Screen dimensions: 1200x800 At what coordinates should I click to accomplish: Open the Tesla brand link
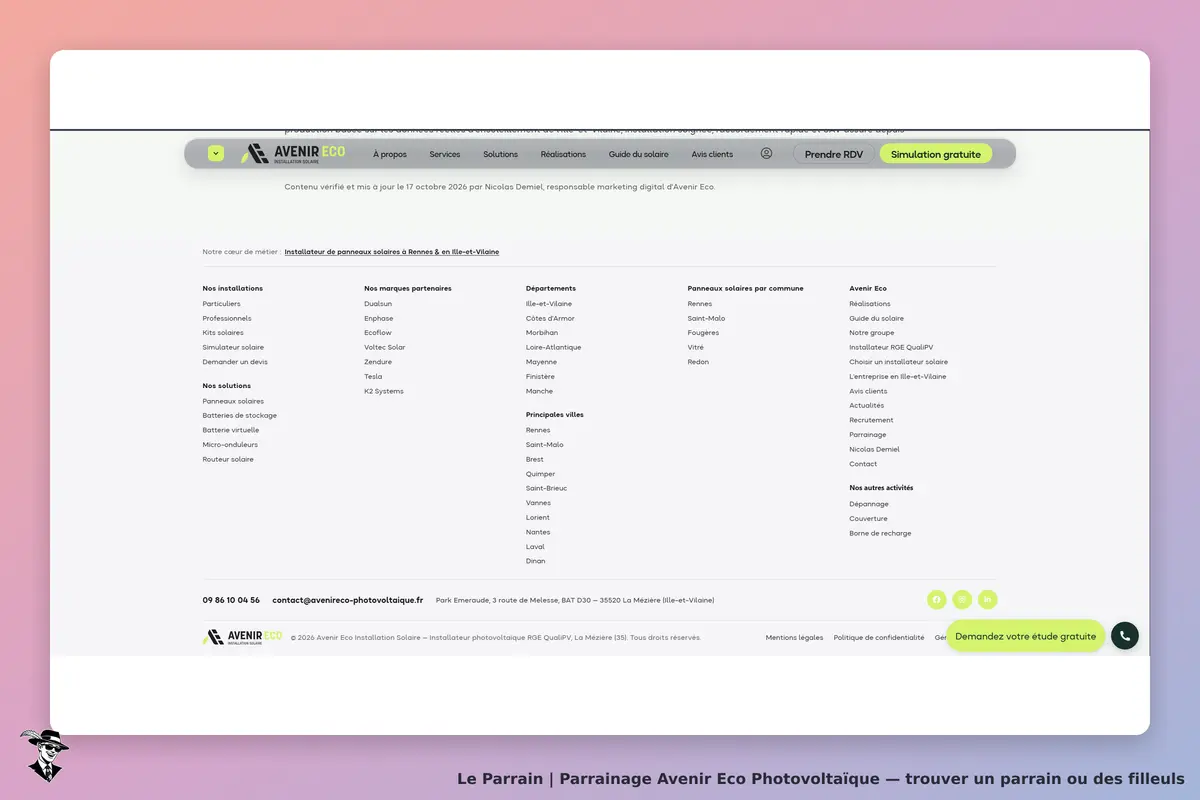(373, 376)
